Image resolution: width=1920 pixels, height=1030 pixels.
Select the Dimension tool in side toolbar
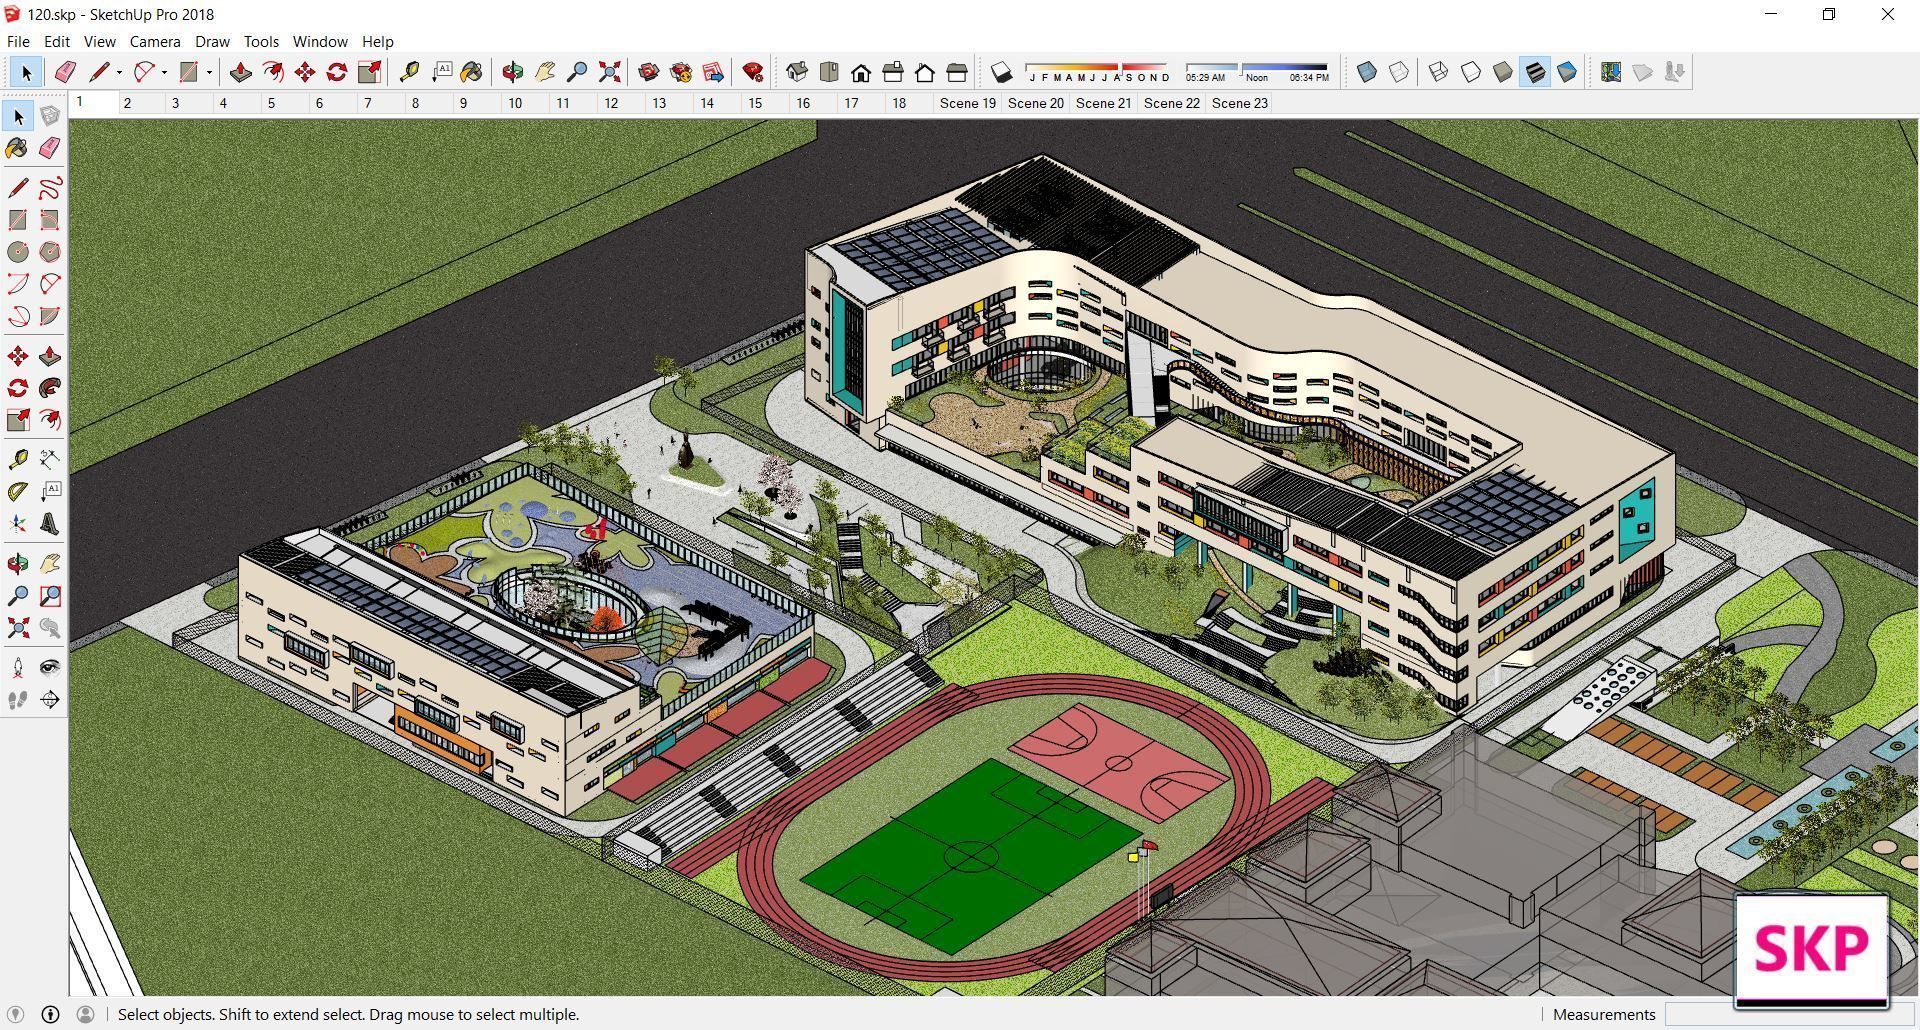50,460
